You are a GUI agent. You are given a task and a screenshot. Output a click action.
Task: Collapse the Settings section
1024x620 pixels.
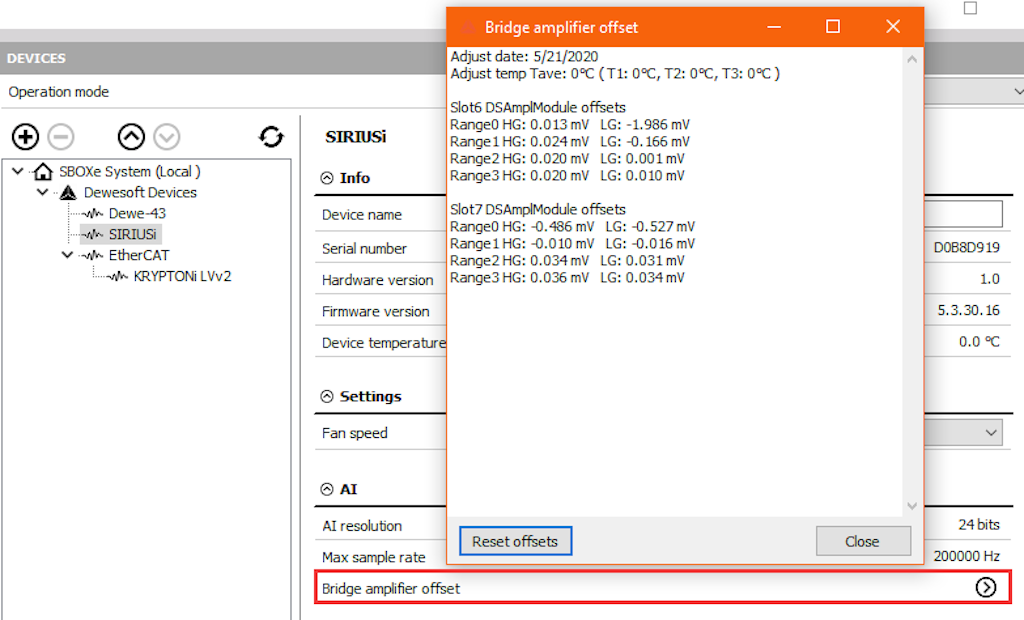[x=327, y=396]
